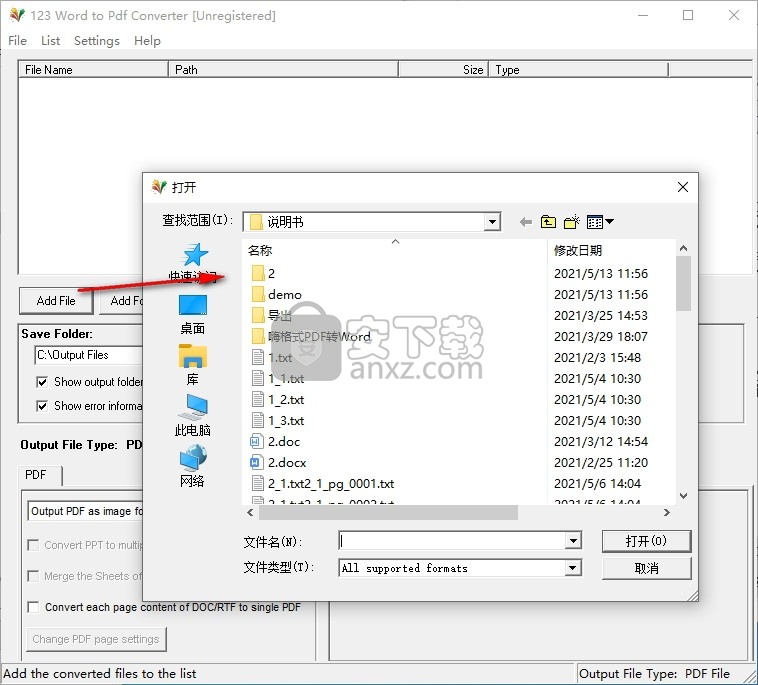This screenshot has width=758, height=685.
Task: Open 库 (Libraries) in the sidebar
Action: point(192,365)
